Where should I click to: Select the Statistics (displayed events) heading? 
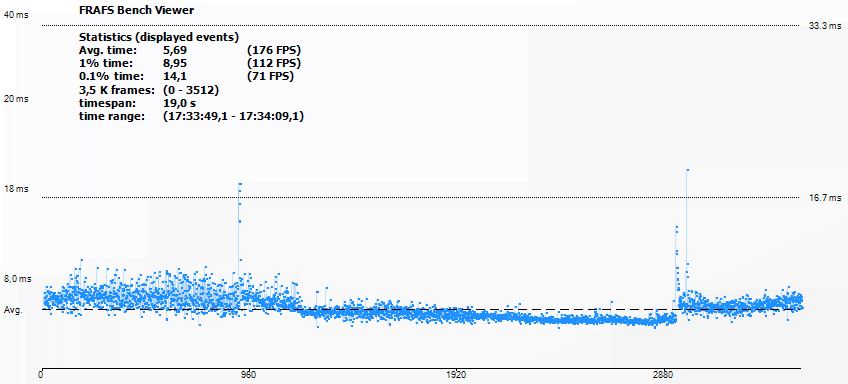point(159,37)
